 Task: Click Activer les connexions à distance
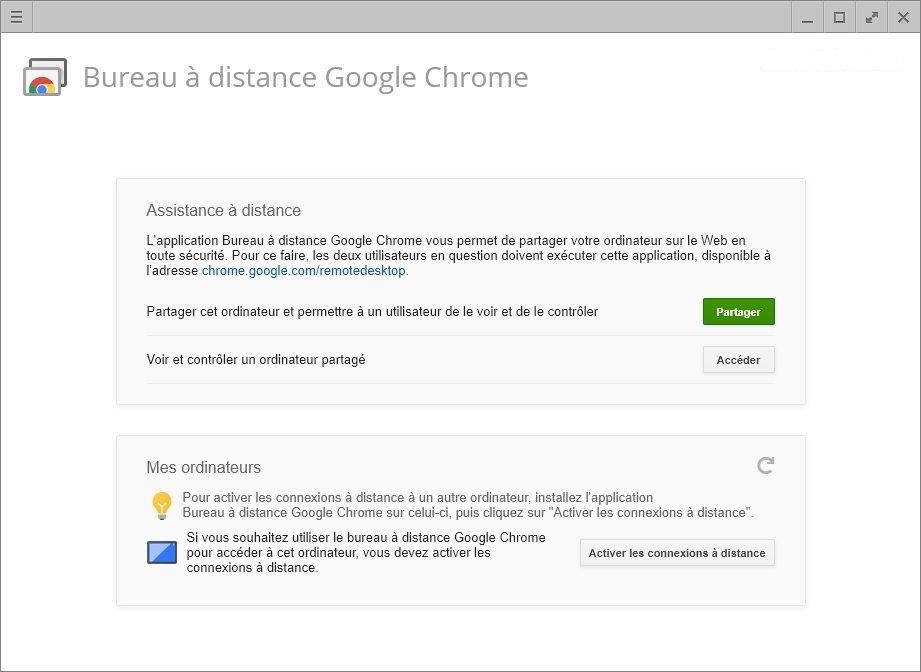(677, 553)
